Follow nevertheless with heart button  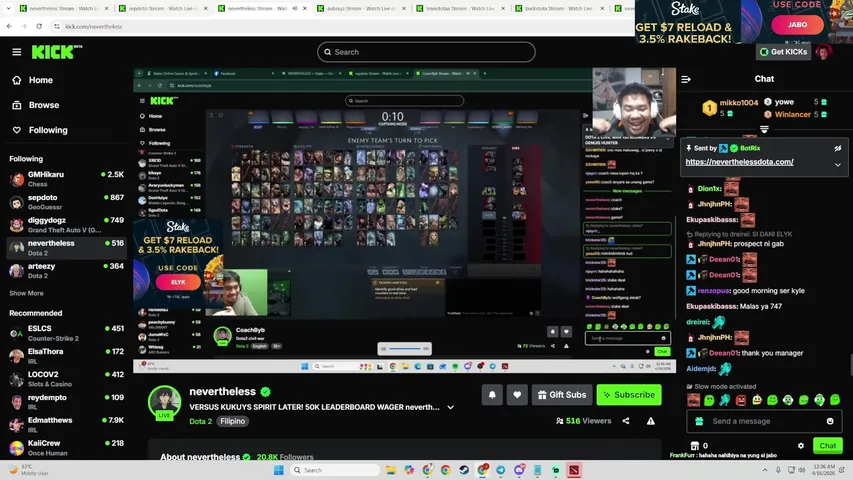tap(517, 395)
